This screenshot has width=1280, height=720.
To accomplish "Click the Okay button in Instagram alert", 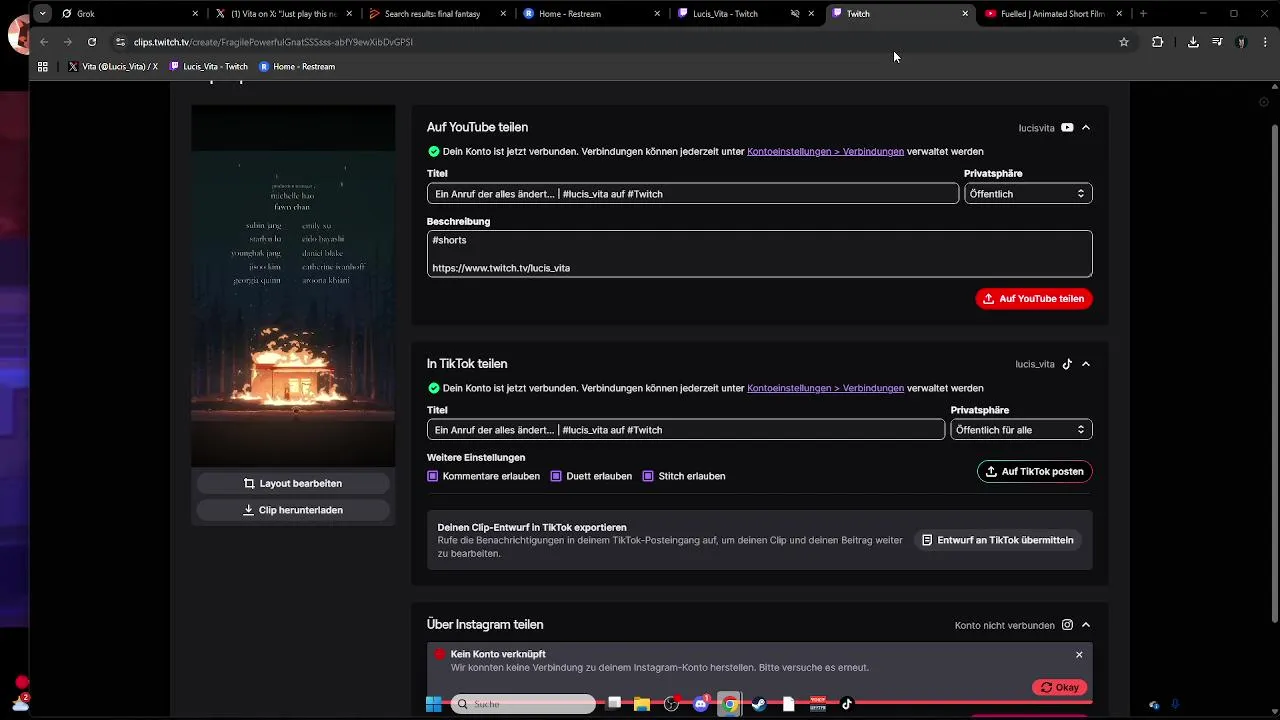I will pyautogui.click(x=1060, y=687).
